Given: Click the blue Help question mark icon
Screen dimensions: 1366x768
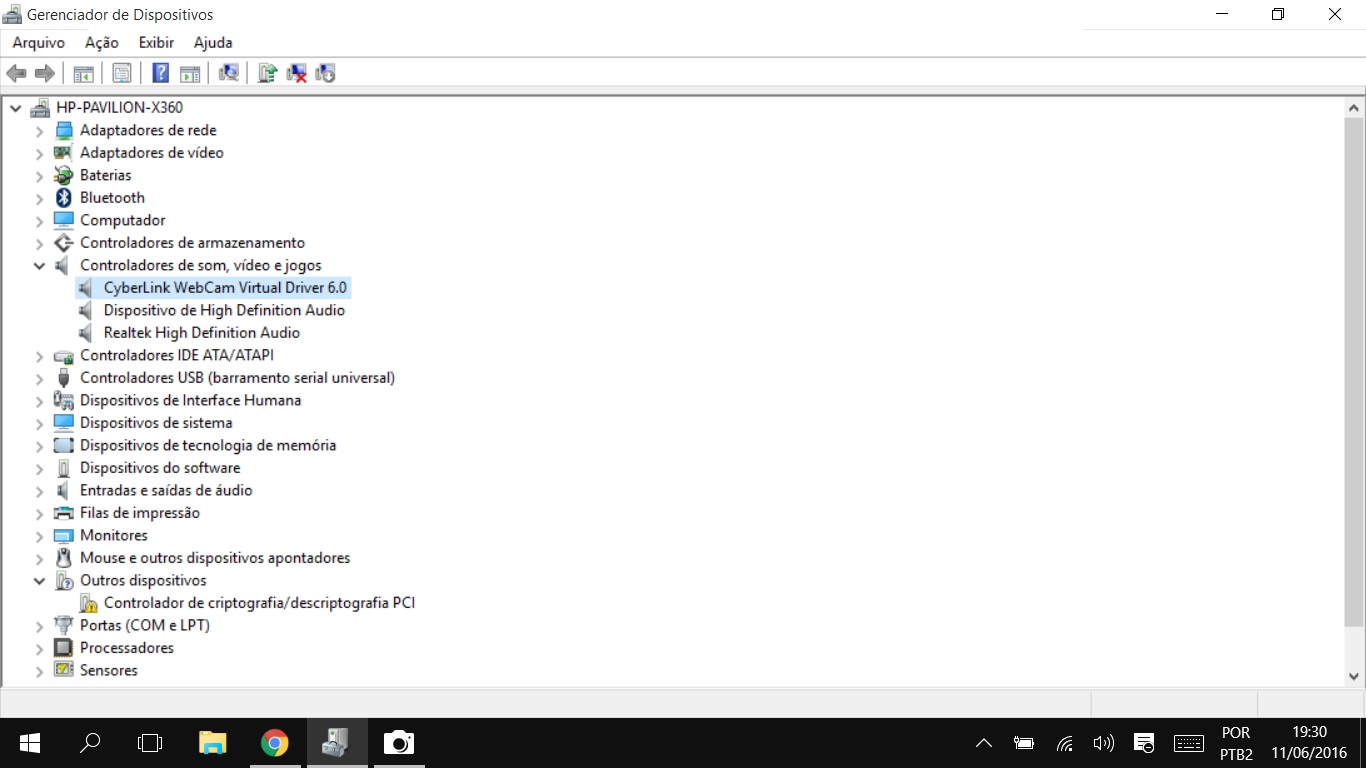Looking at the screenshot, I should [160, 73].
